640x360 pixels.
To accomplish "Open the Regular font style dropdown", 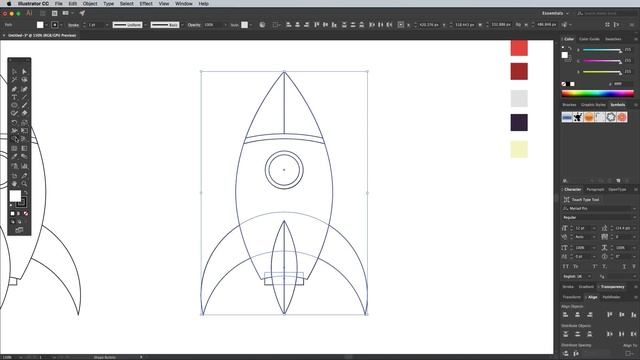I will tap(599, 218).
